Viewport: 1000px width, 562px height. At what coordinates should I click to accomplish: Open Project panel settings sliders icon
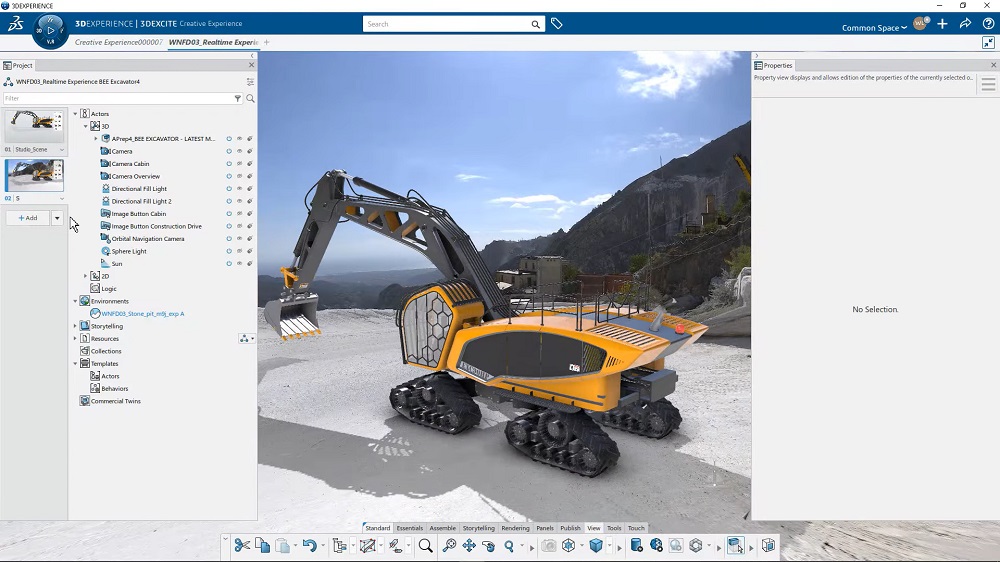click(x=250, y=82)
